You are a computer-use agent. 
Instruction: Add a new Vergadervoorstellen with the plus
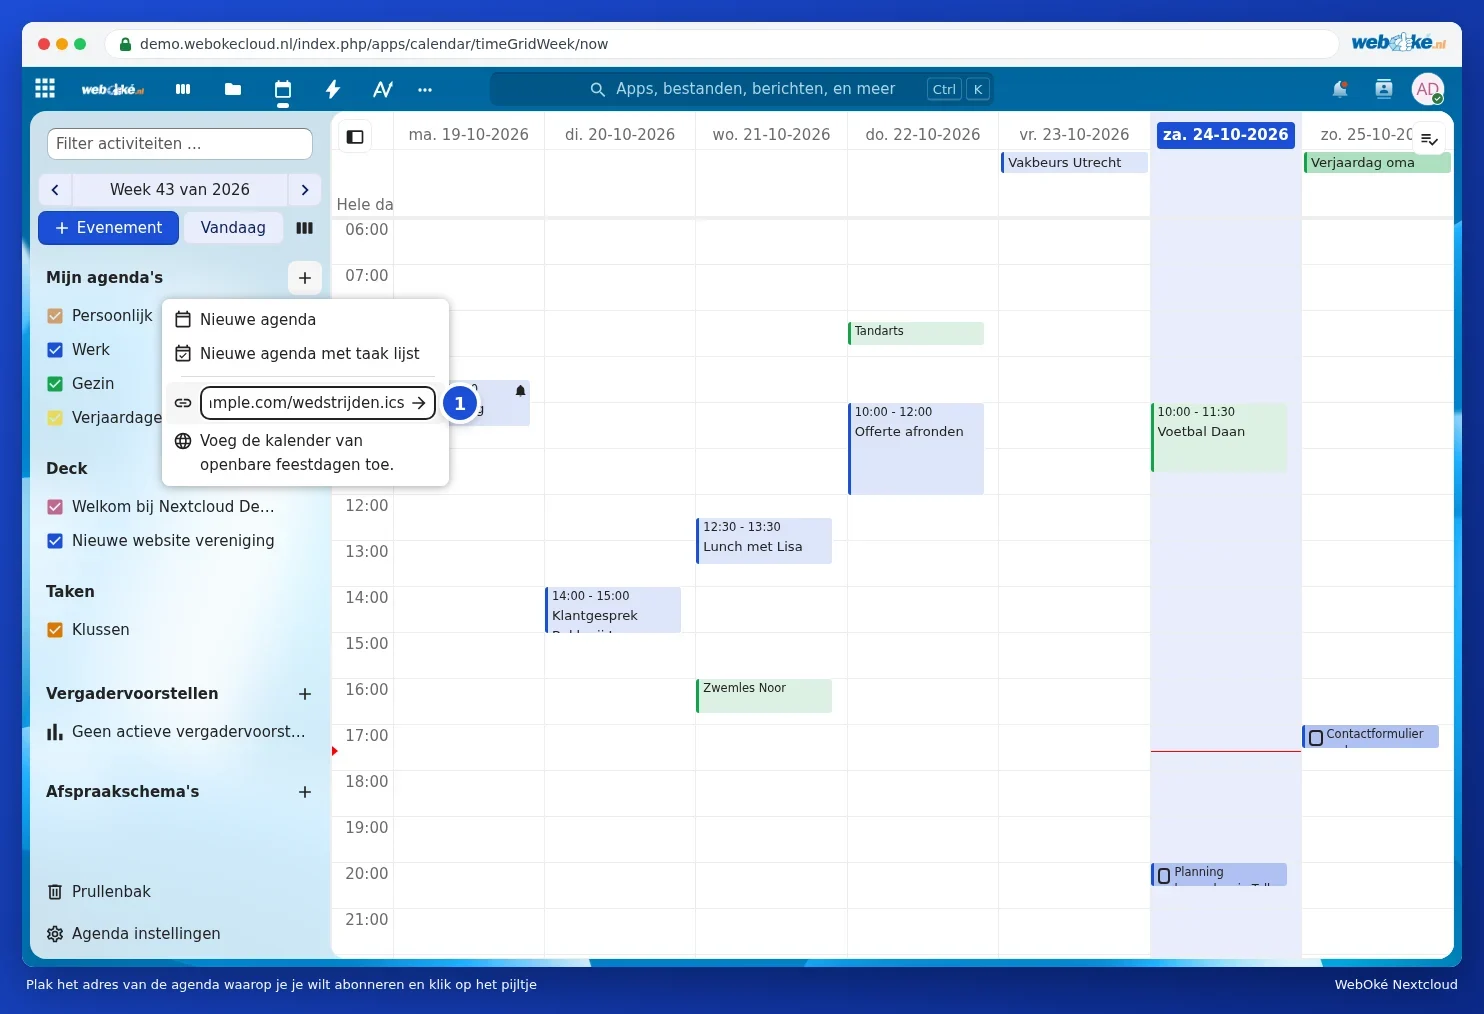tap(305, 694)
